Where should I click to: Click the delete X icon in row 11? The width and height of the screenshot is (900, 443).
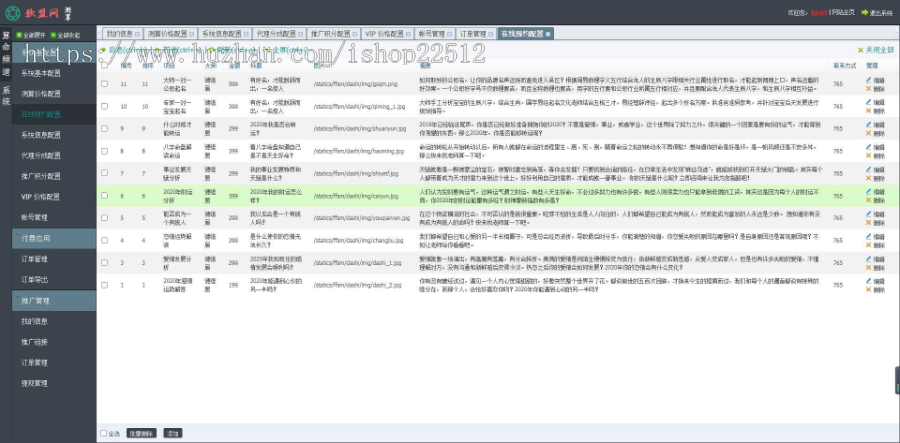click(x=868, y=88)
